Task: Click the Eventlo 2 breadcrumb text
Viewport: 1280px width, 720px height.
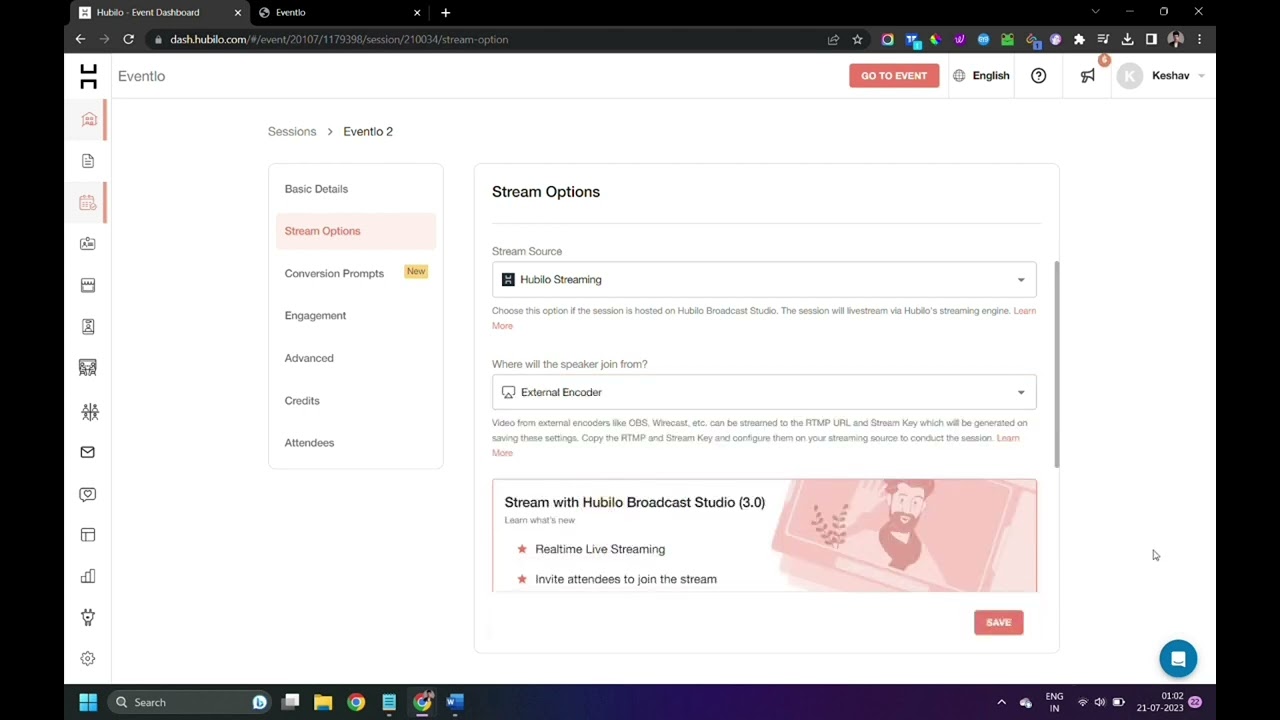Action: pyautogui.click(x=368, y=132)
